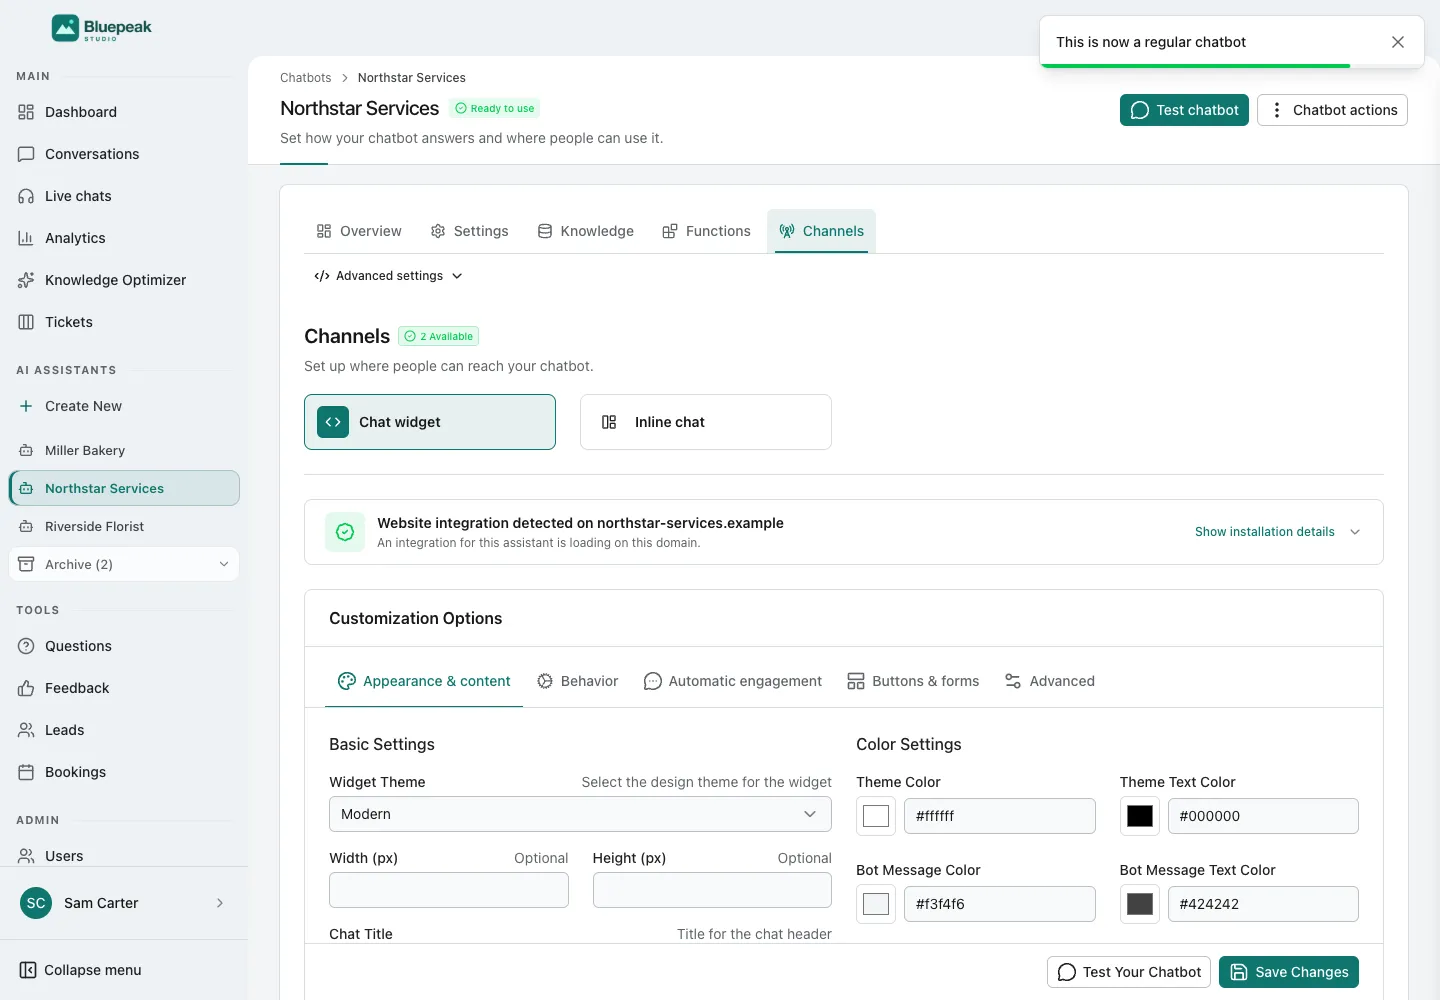The width and height of the screenshot is (1440, 1000).
Task: Click the Theme Text Color swatch
Action: point(1140,816)
